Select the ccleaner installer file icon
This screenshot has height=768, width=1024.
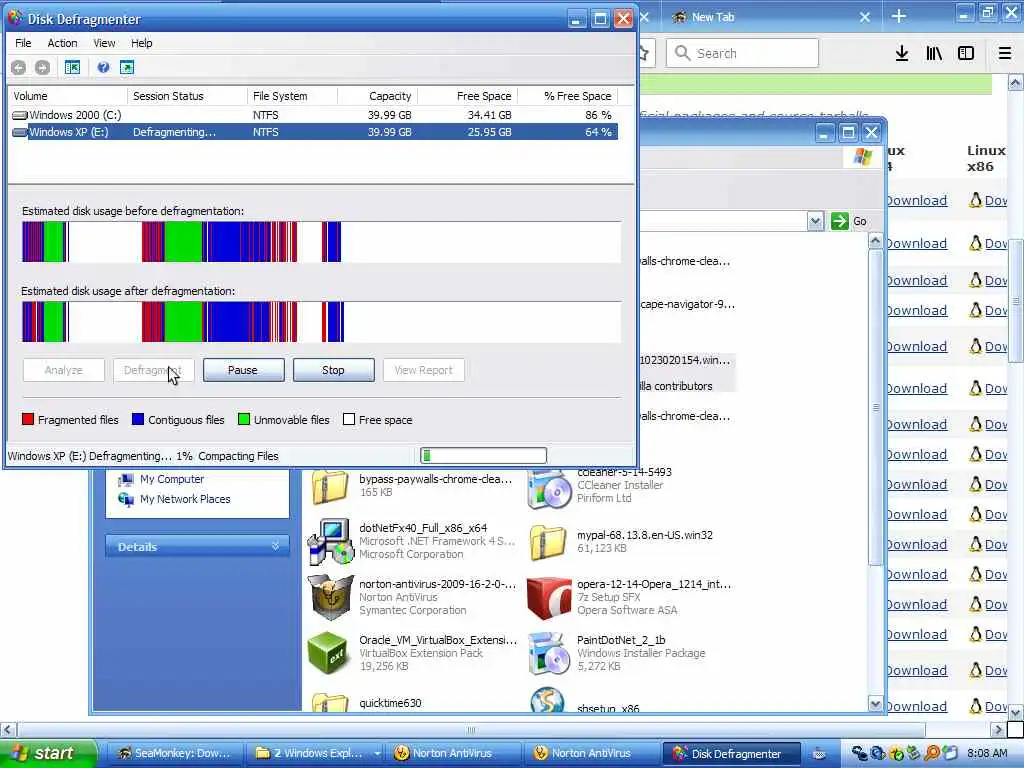click(549, 488)
